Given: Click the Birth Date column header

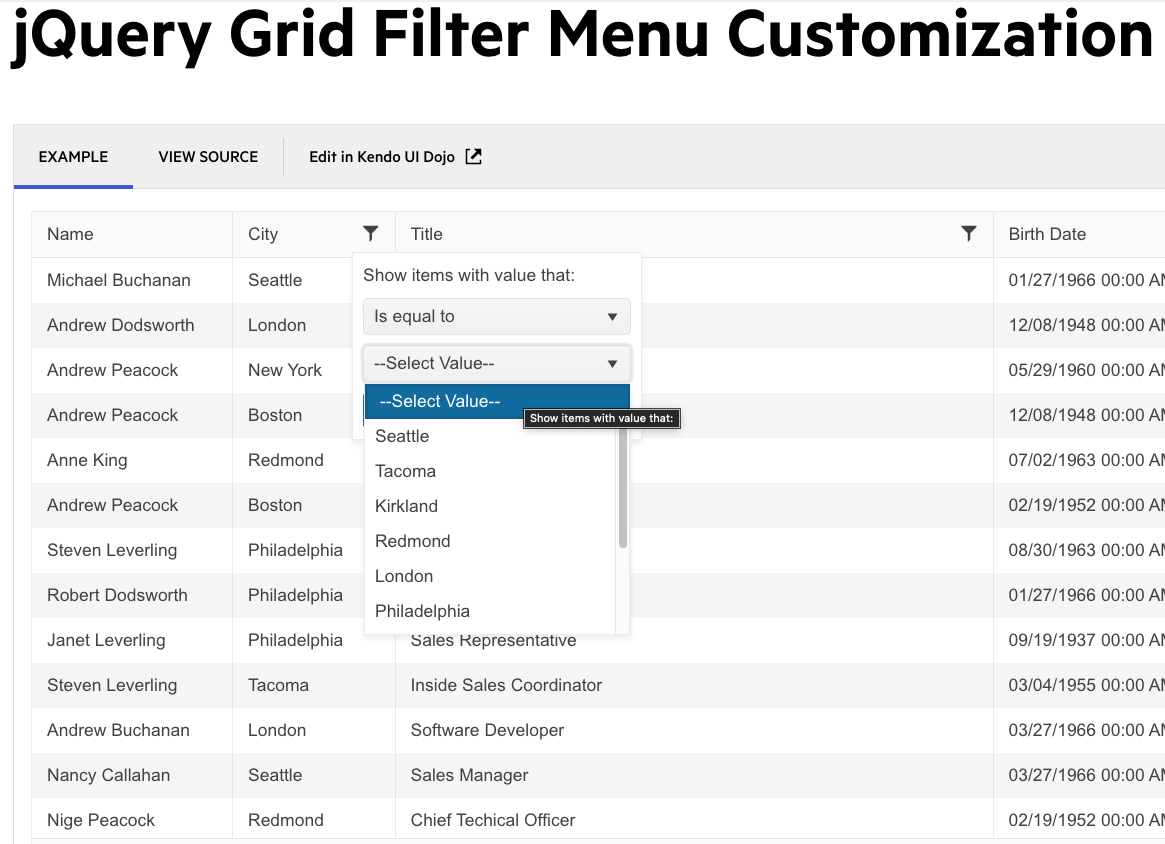Looking at the screenshot, I should click(1079, 234).
